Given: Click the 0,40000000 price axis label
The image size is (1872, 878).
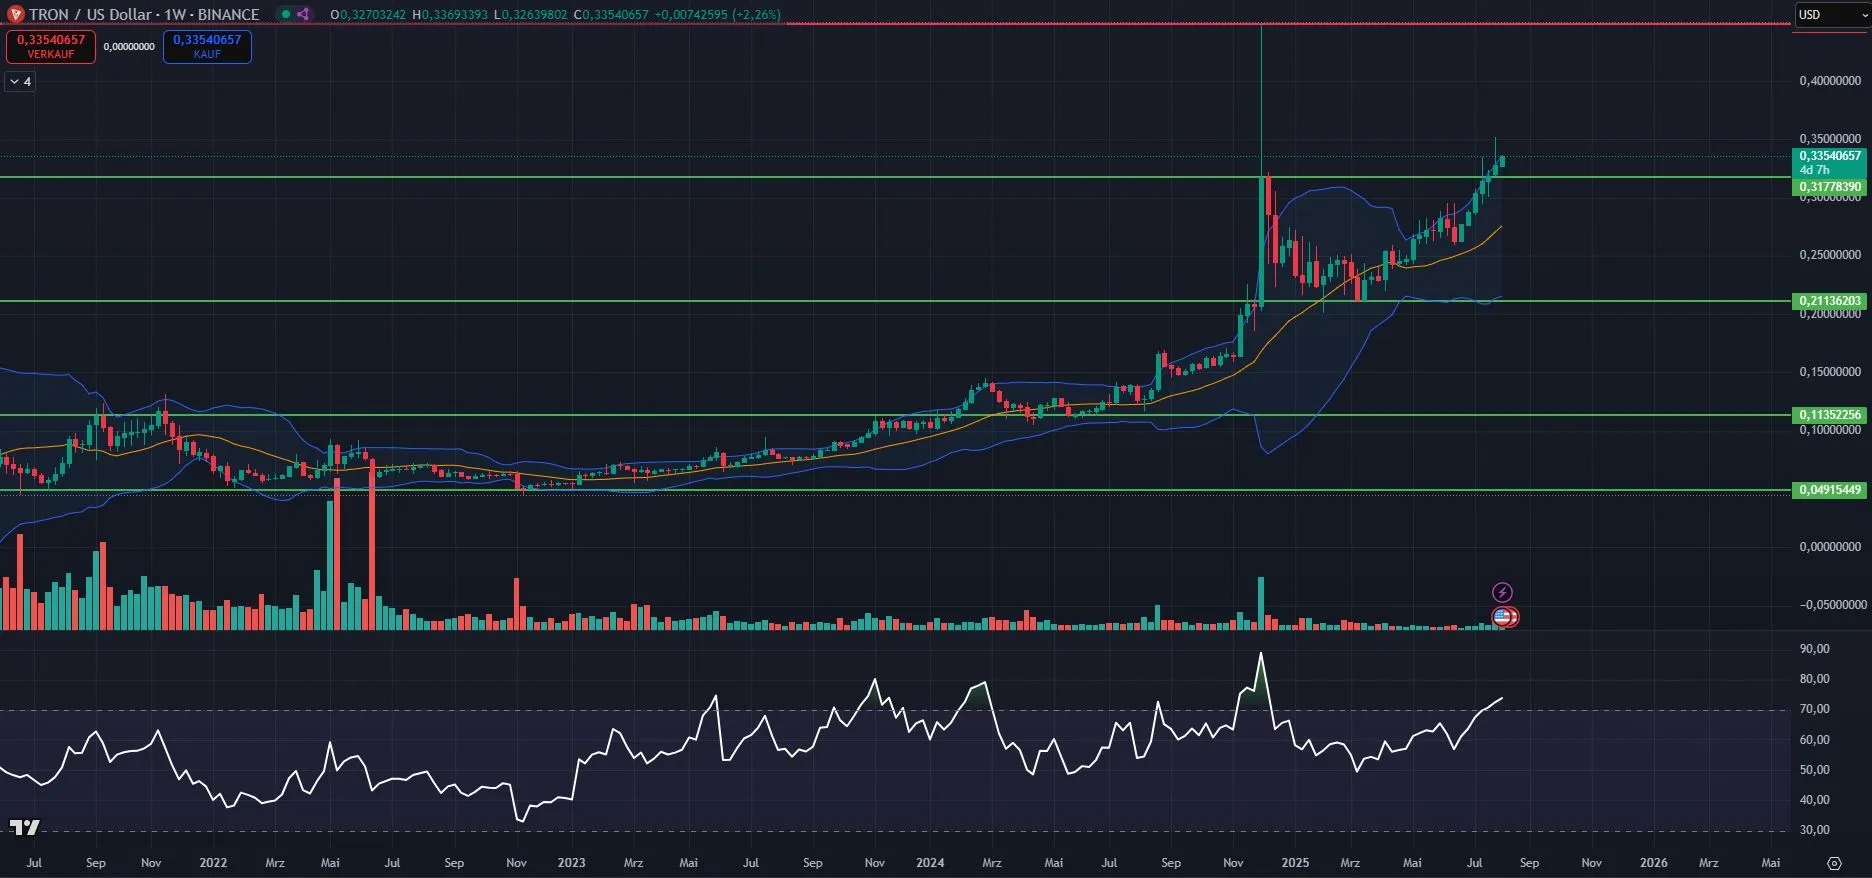Looking at the screenshot, I should (x=1830, y=81).
